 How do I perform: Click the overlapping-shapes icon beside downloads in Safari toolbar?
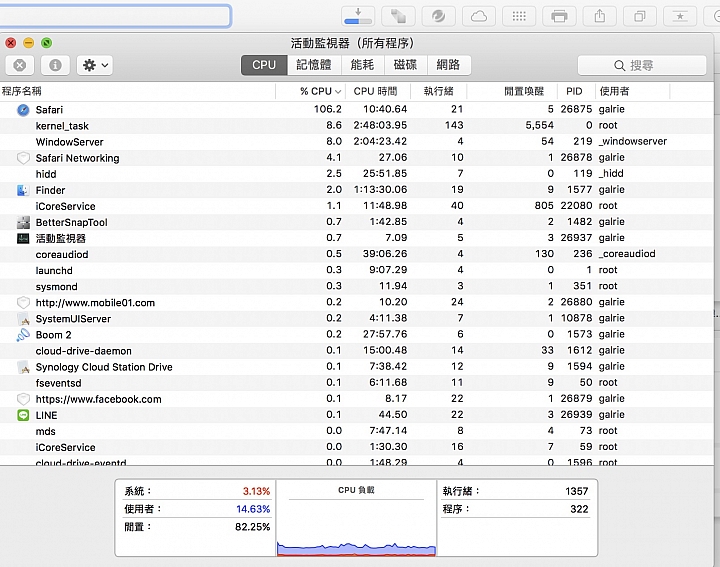tap(399, 17)
